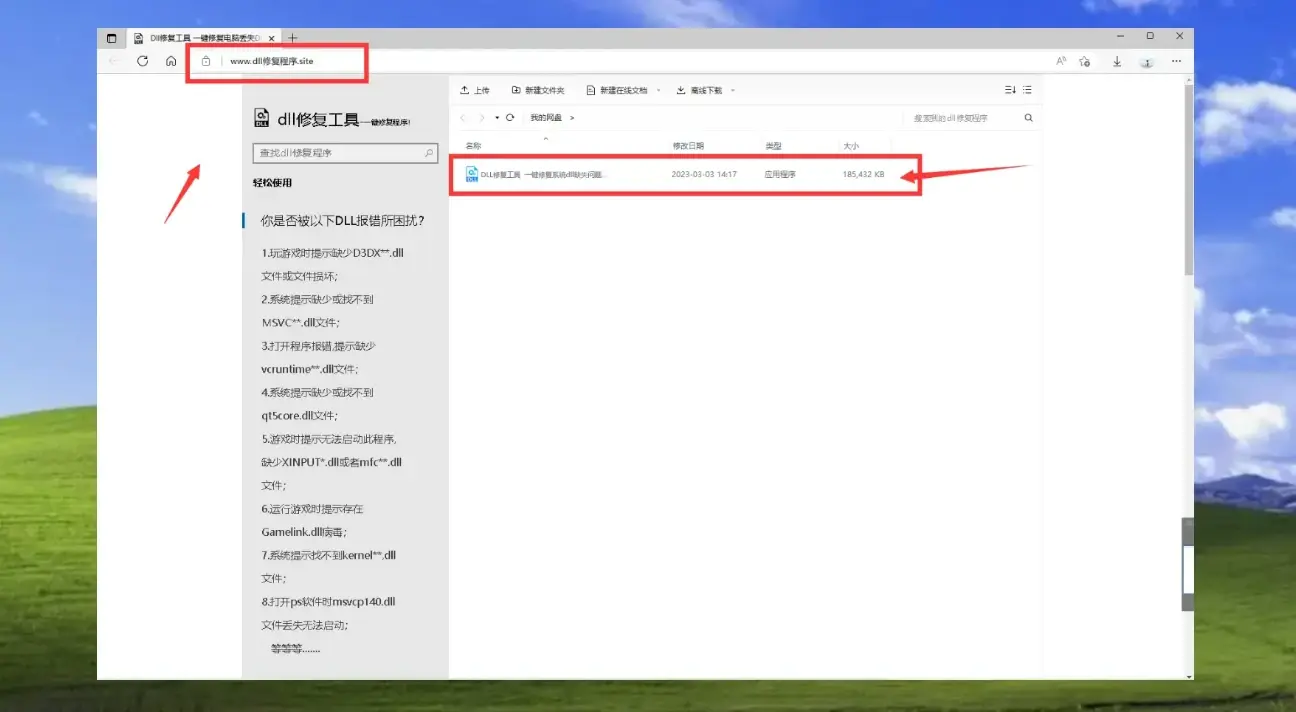This screenshot has width=1296, height=712.
Task: Select the dll修复工具 browser tab
Action: 190,37
